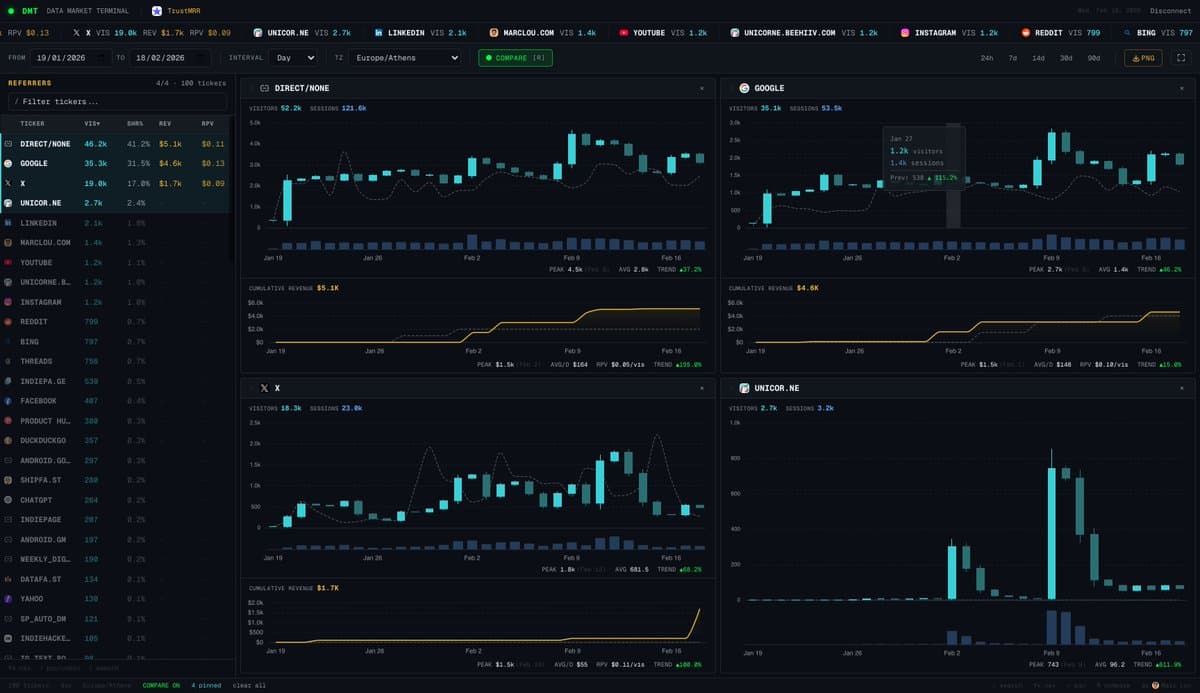Viewport: 1200px width, 693px height.
Task: Click the Reddit icon in the ticker tape
Action: click(1026, 33)
